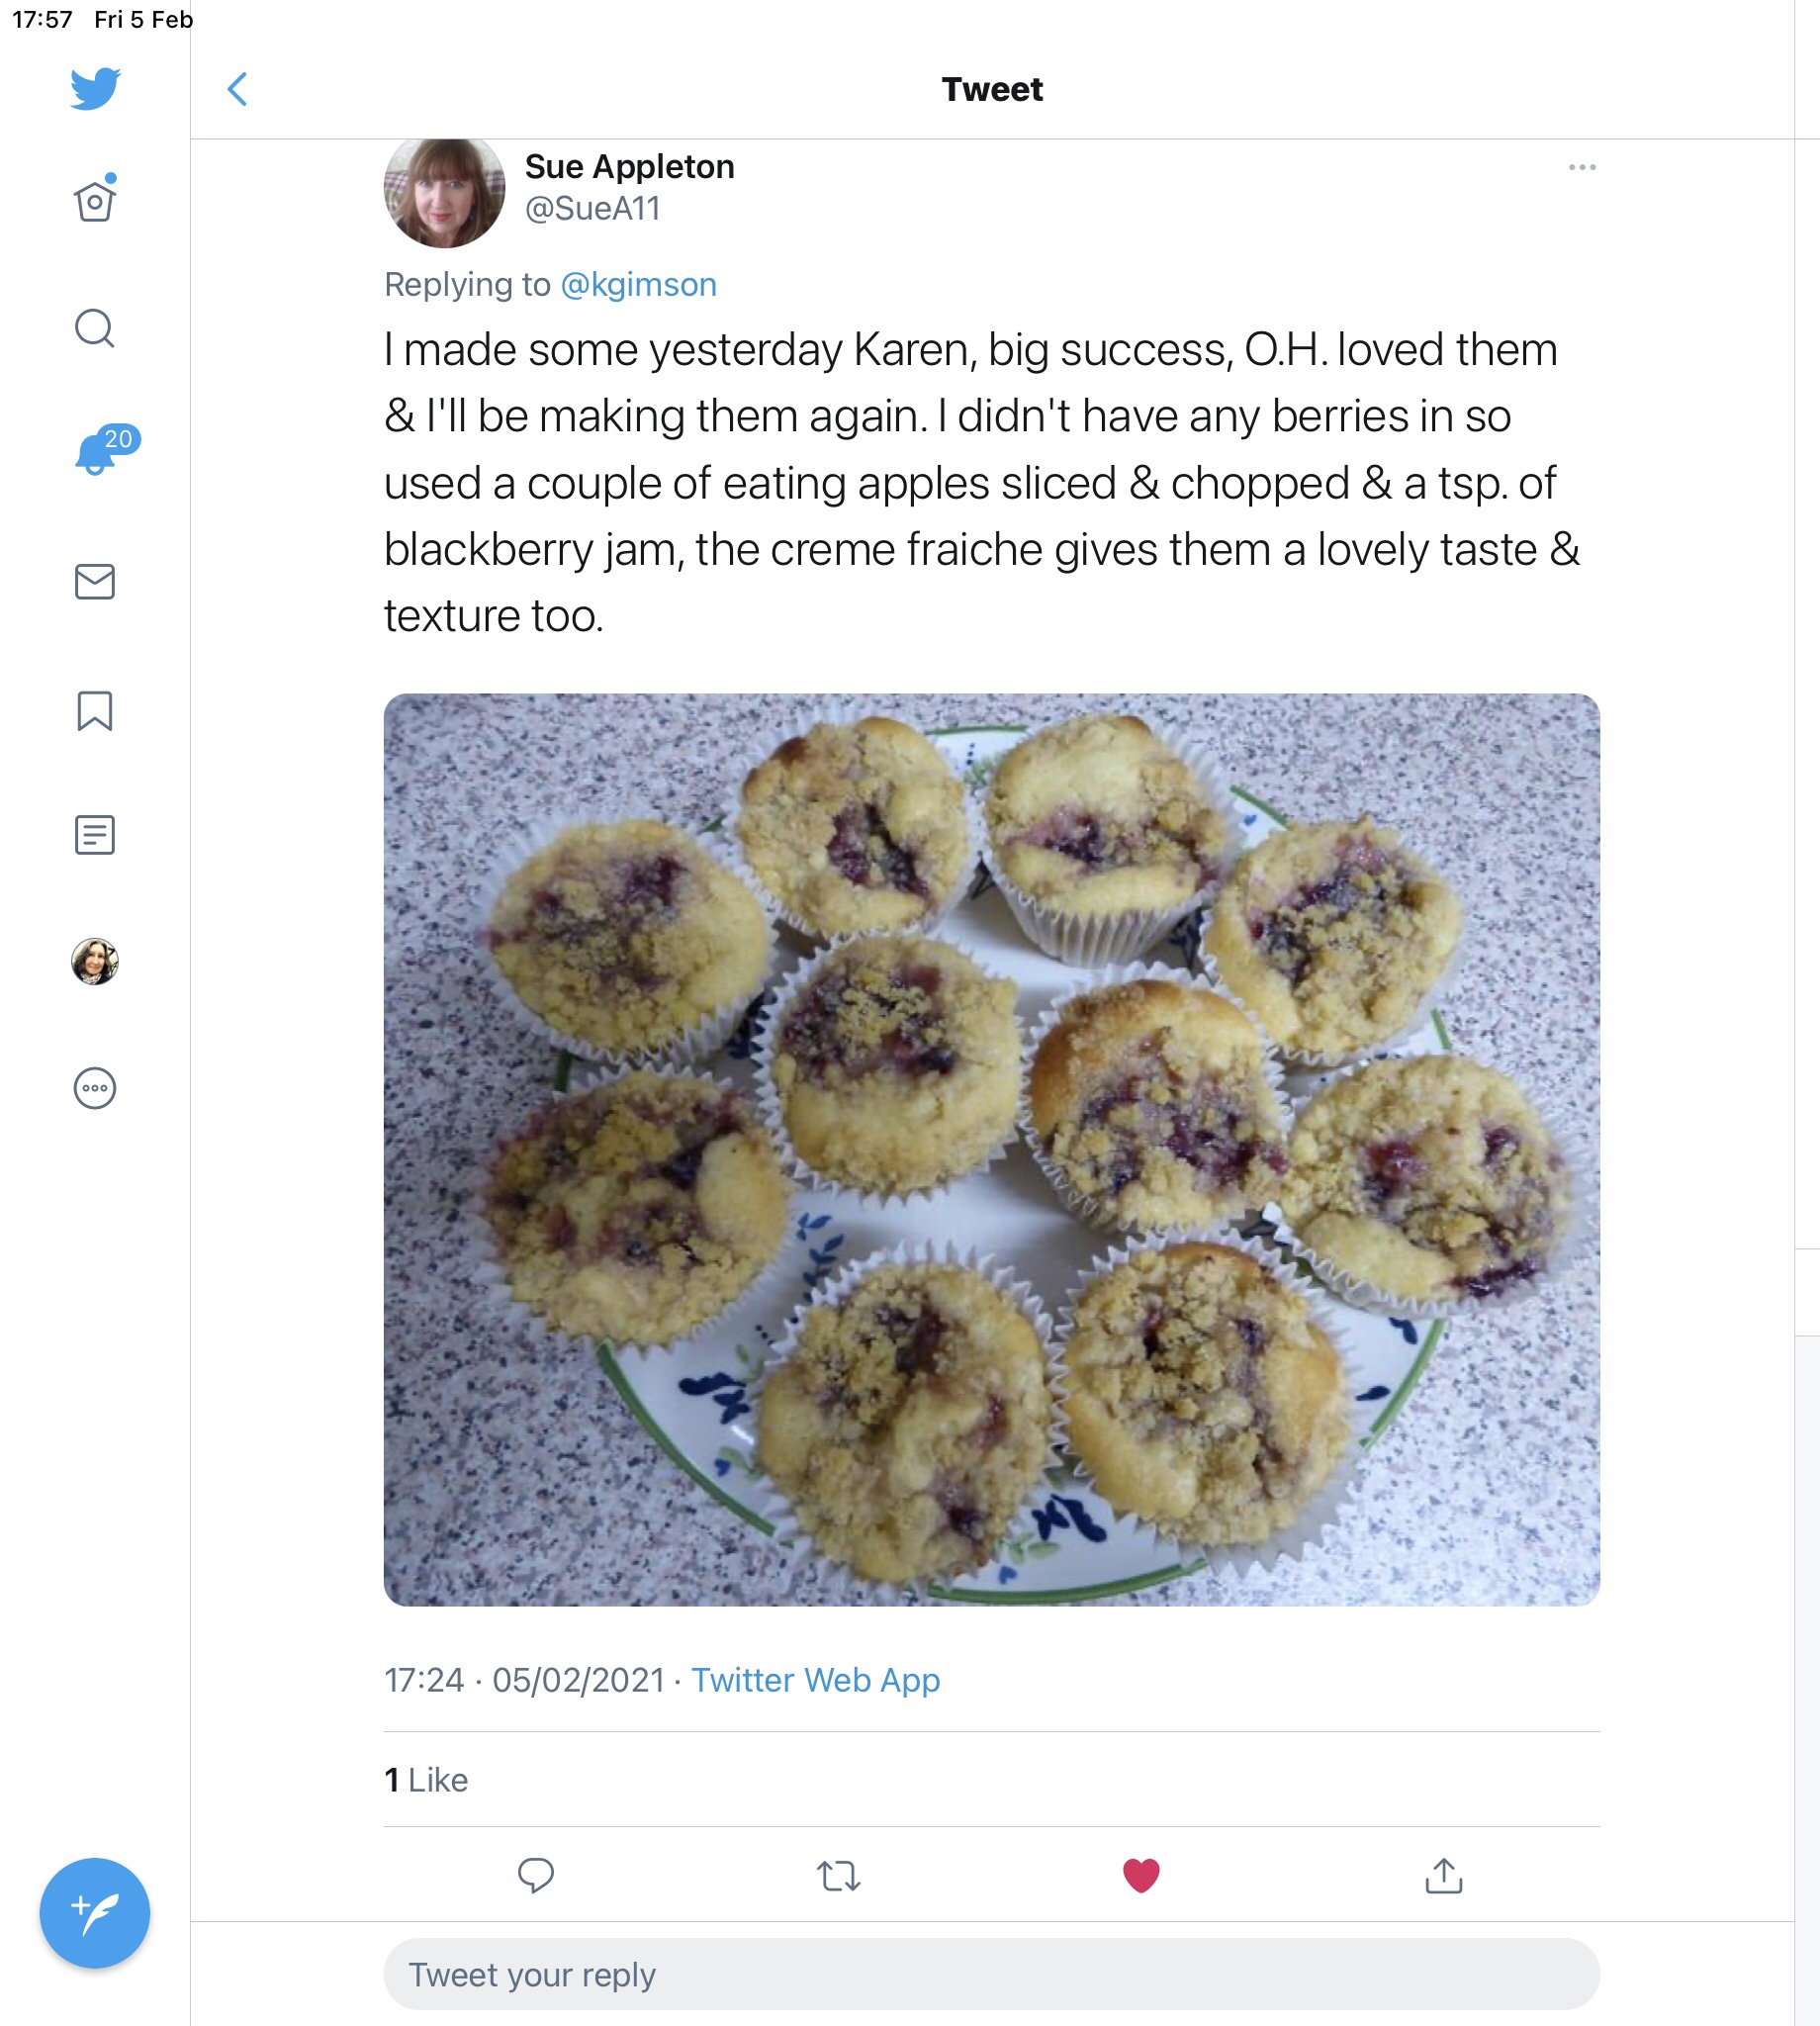Unlike the tweet with heart button
The image size is (1820, 2026).
pyautogui.click(x=1140, y=1875)
